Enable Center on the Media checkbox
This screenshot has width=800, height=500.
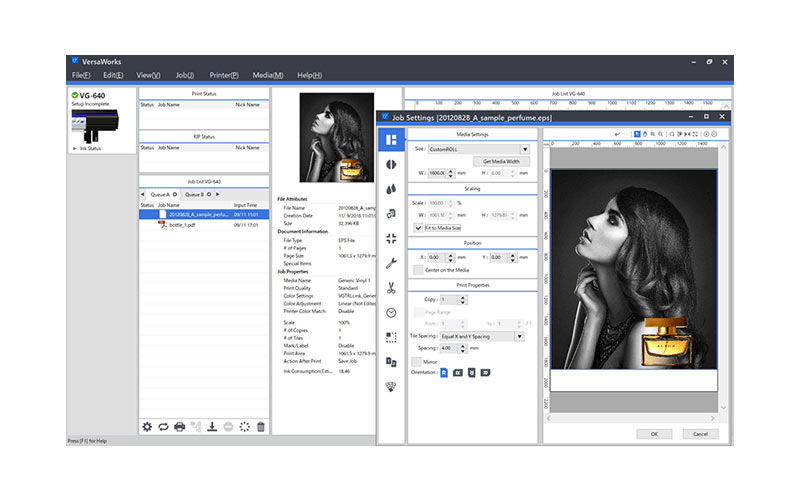(418, 270)
